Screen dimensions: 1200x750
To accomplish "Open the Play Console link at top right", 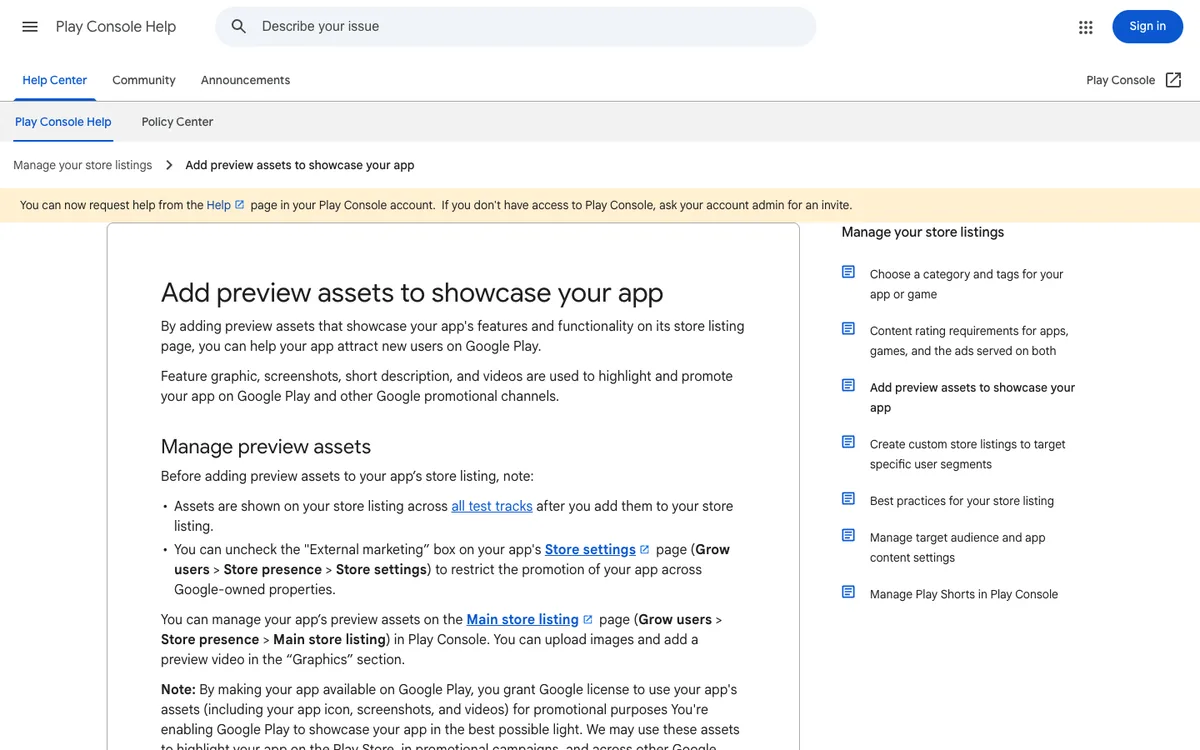I will (x=1120, y=80).
